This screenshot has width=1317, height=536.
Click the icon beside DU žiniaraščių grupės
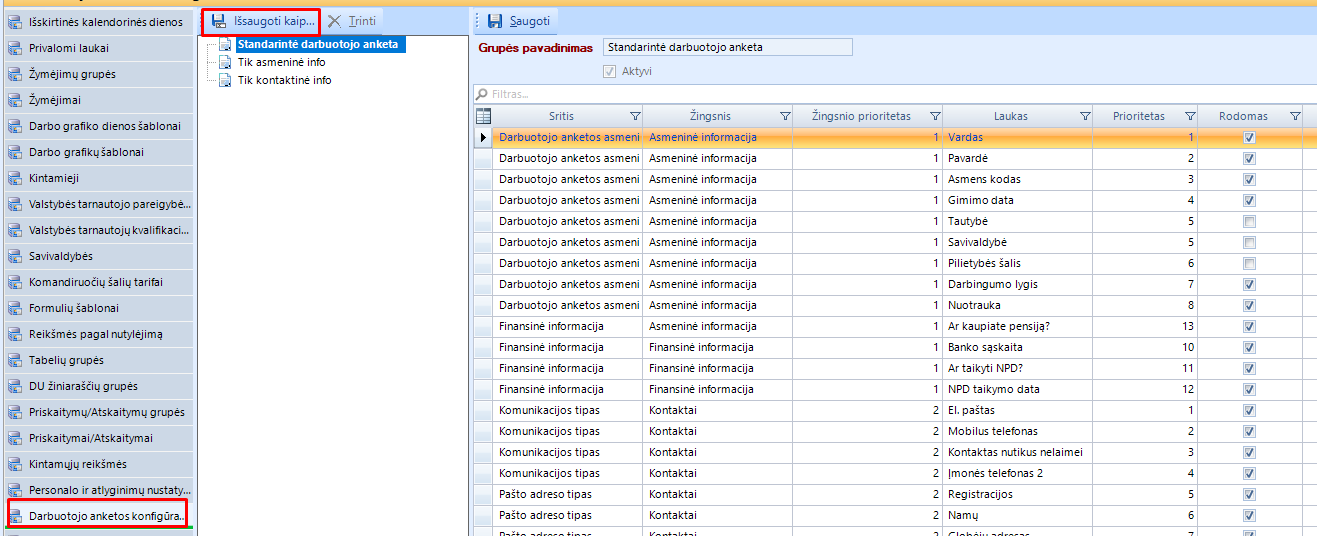(15, 386)
